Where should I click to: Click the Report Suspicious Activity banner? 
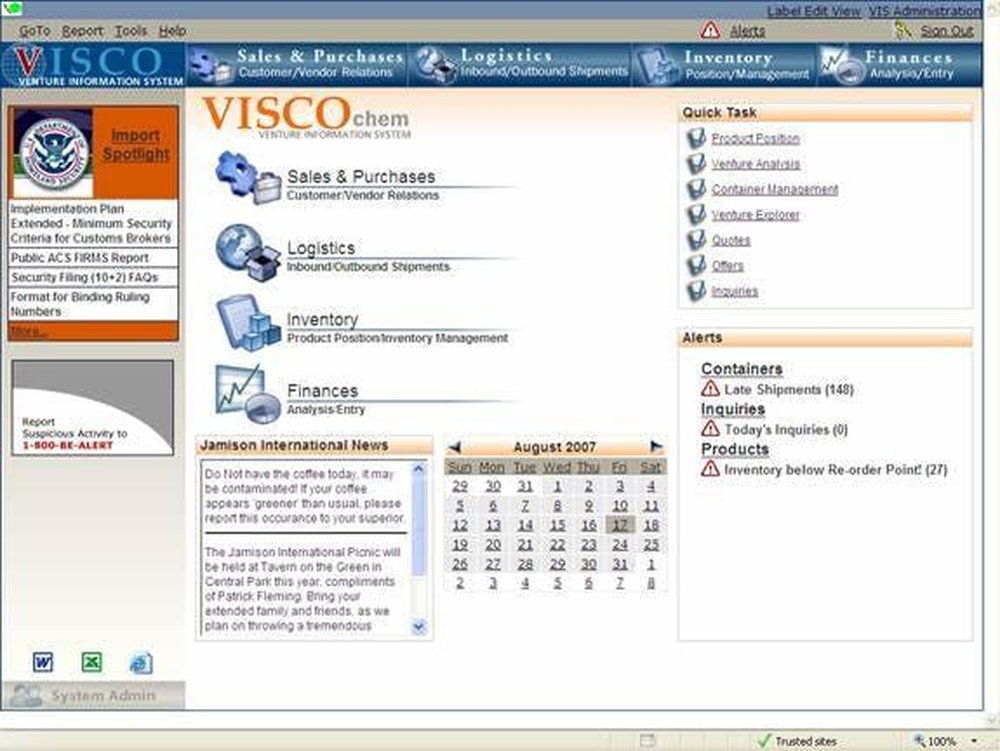[92, 407]
